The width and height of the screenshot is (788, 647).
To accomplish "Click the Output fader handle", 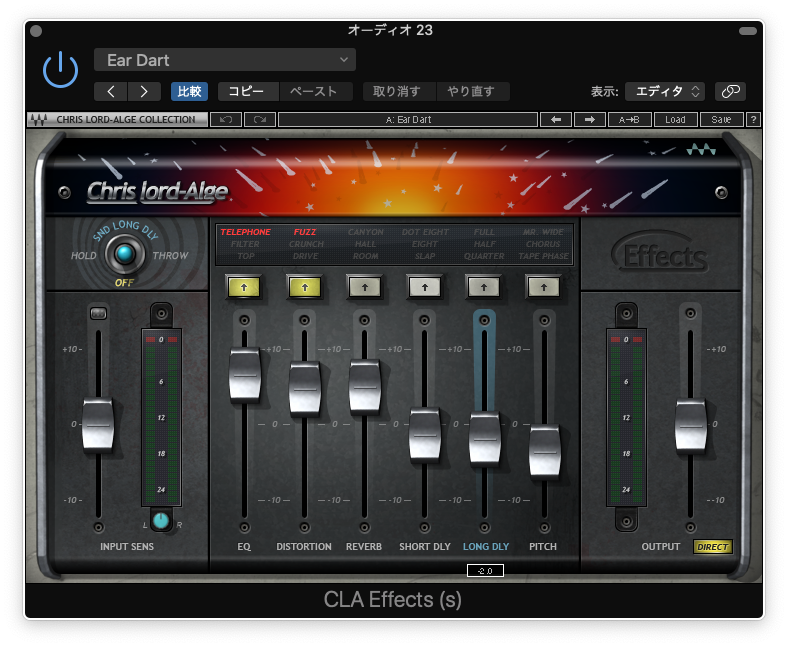I will click(x=691, y=425).
